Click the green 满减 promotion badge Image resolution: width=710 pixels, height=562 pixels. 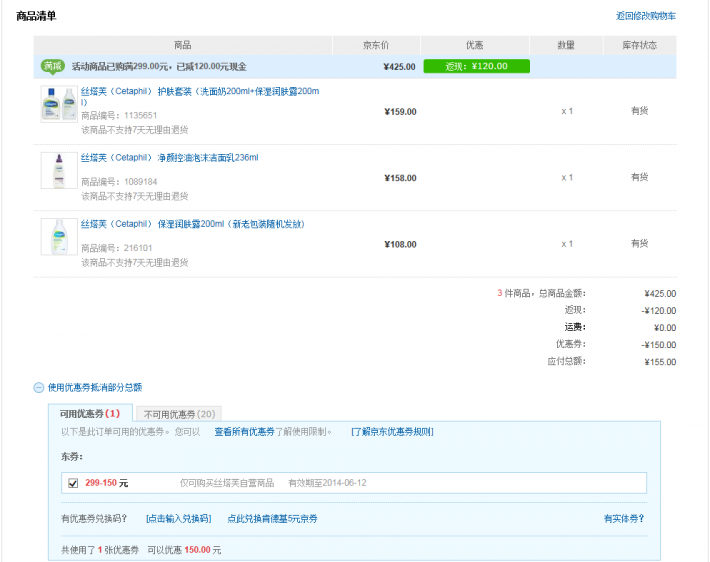pos(52,66)
